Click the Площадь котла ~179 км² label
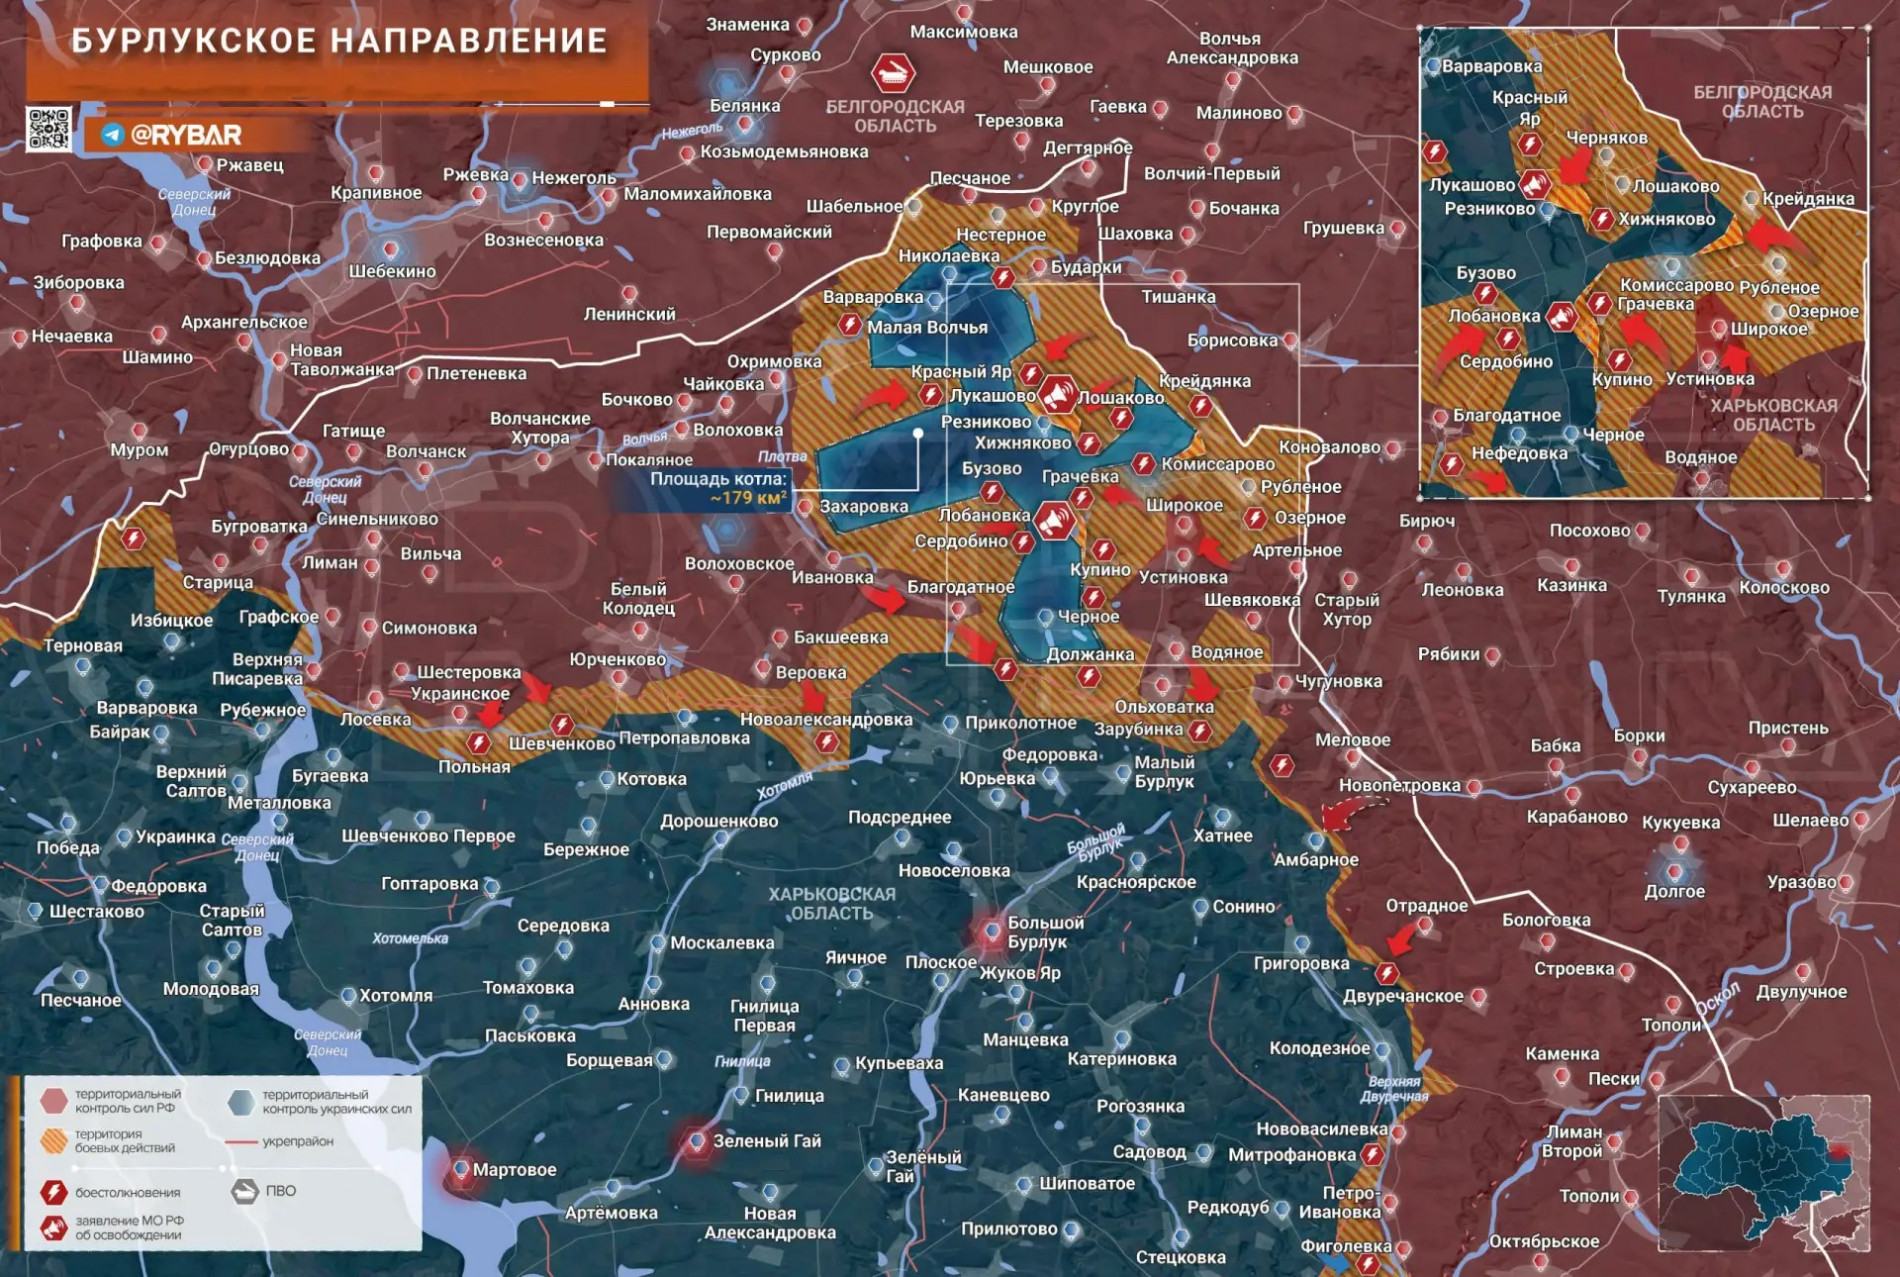The height and width of the screenshot is (1277, 1900). (x=718, y=488)
